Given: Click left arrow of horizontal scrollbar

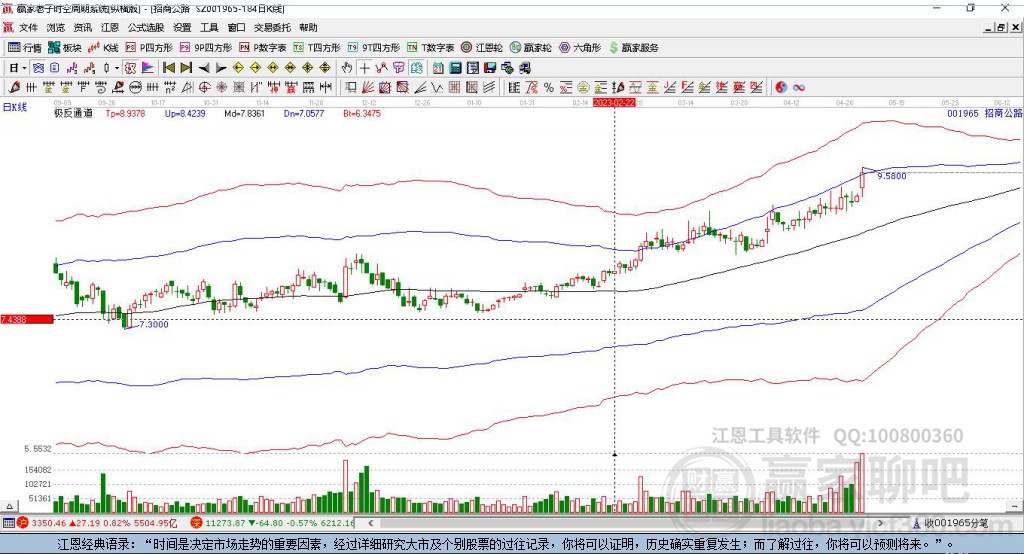Looking at the screenshot, I should click(x=371, y=523).
